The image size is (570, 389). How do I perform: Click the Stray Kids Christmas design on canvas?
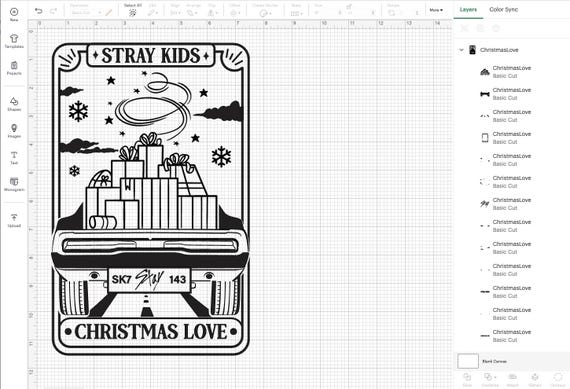(151, 199)
